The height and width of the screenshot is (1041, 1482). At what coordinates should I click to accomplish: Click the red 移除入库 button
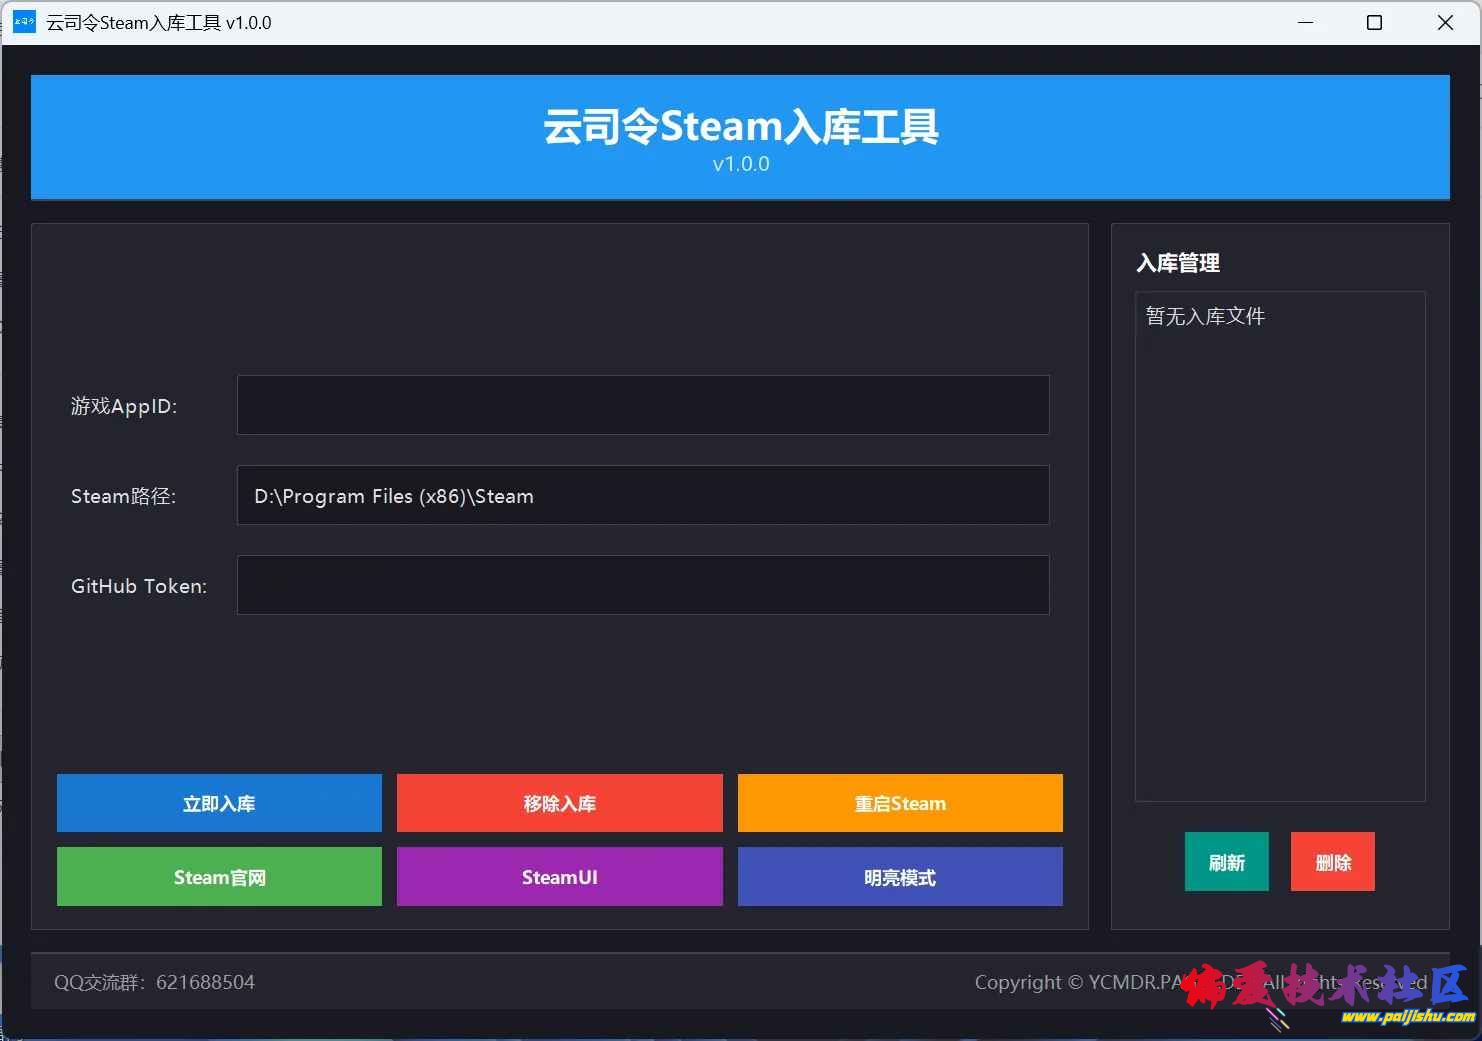click(x=559, y=803)
